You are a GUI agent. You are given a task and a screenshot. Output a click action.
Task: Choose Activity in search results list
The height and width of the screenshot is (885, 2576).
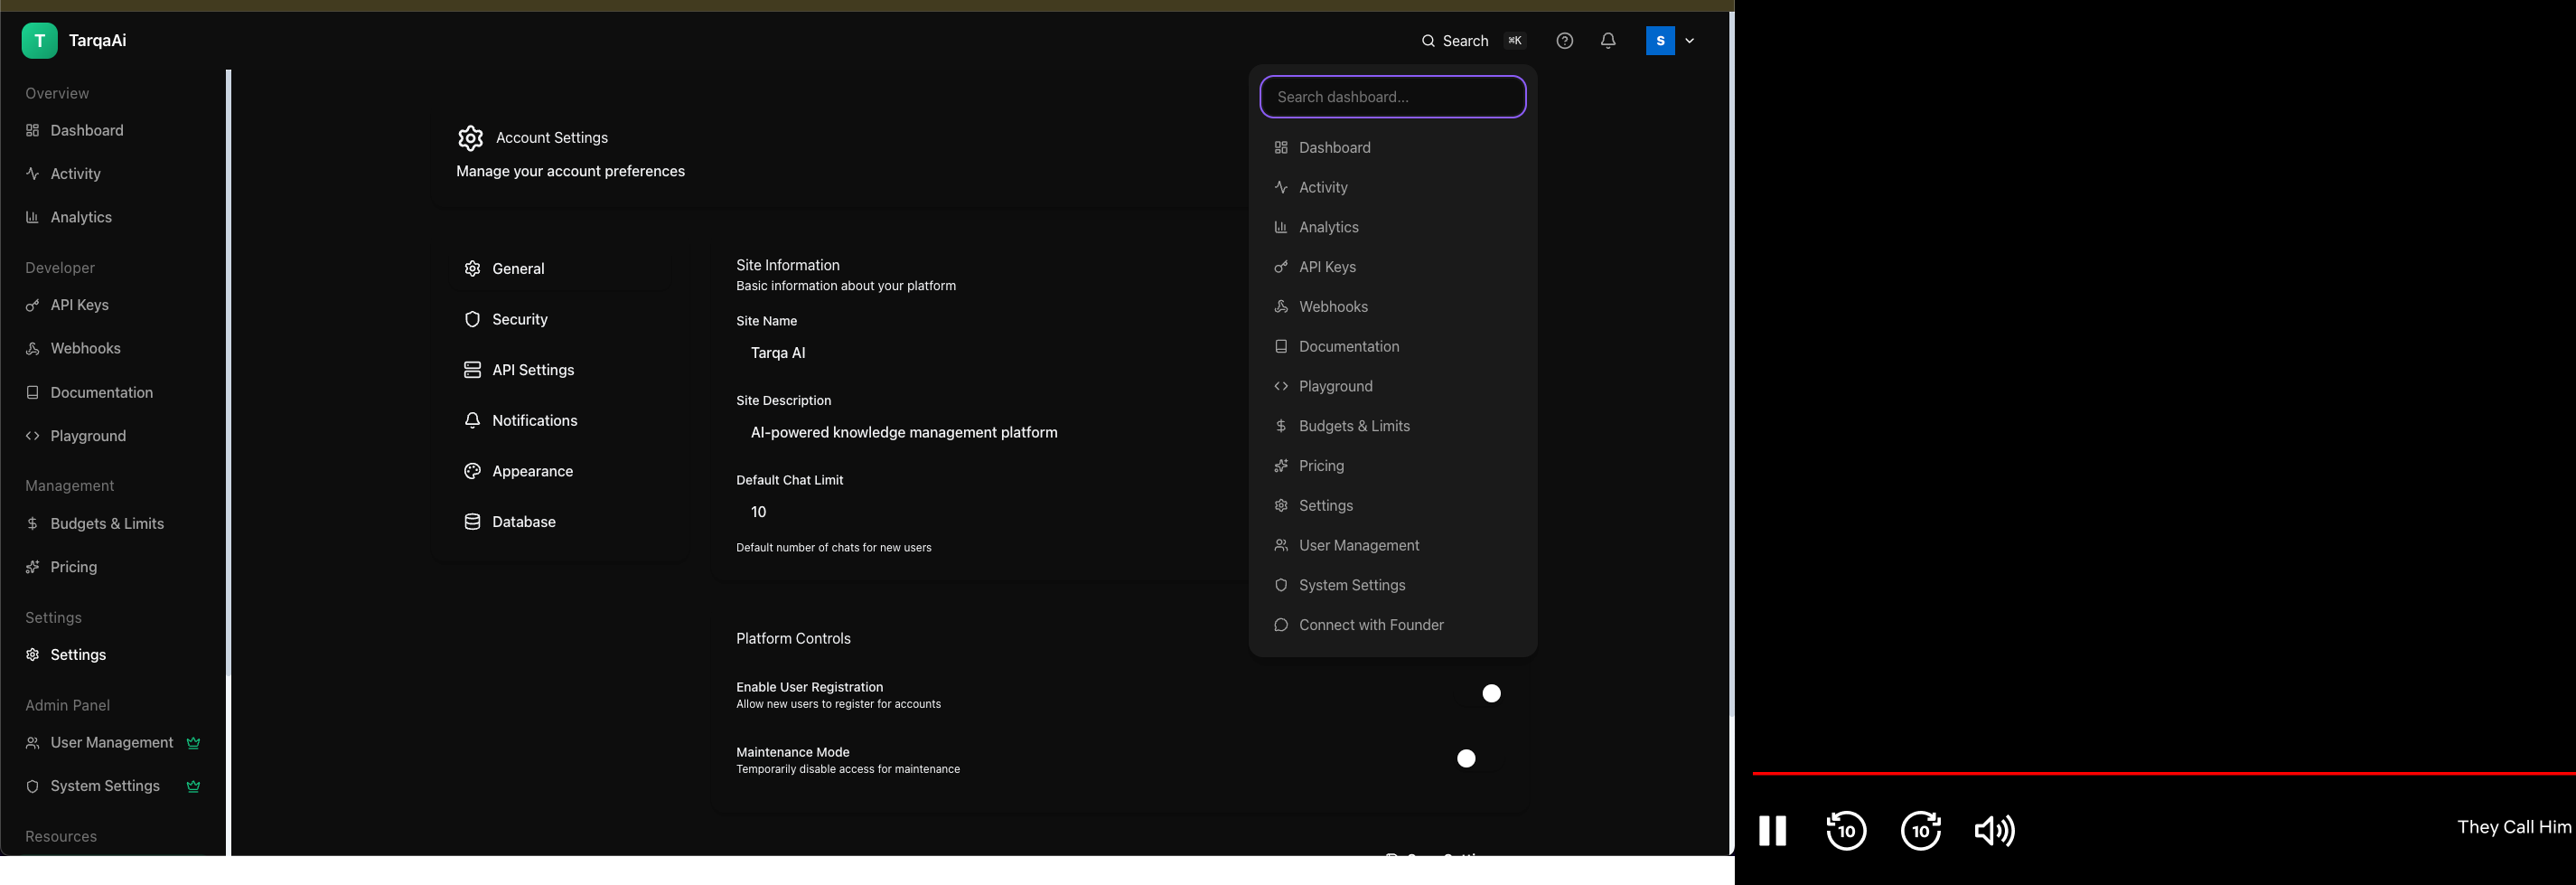coord(1392,188)
